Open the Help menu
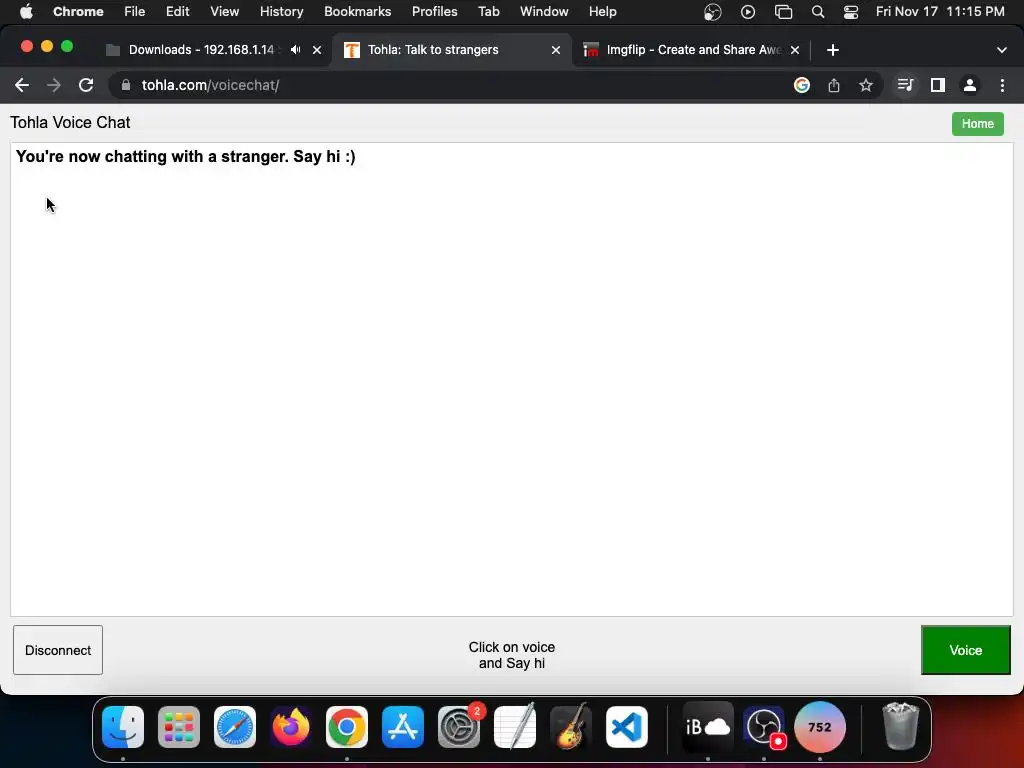This screenshot has width=1024, height=768. (603, 12)
